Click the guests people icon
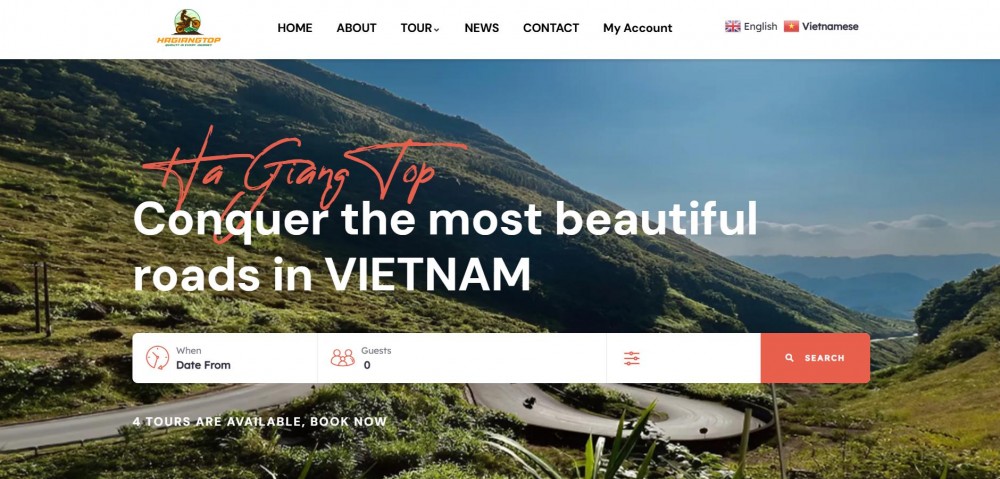This screenshot has width=1000, height=479. pos(342,358)
